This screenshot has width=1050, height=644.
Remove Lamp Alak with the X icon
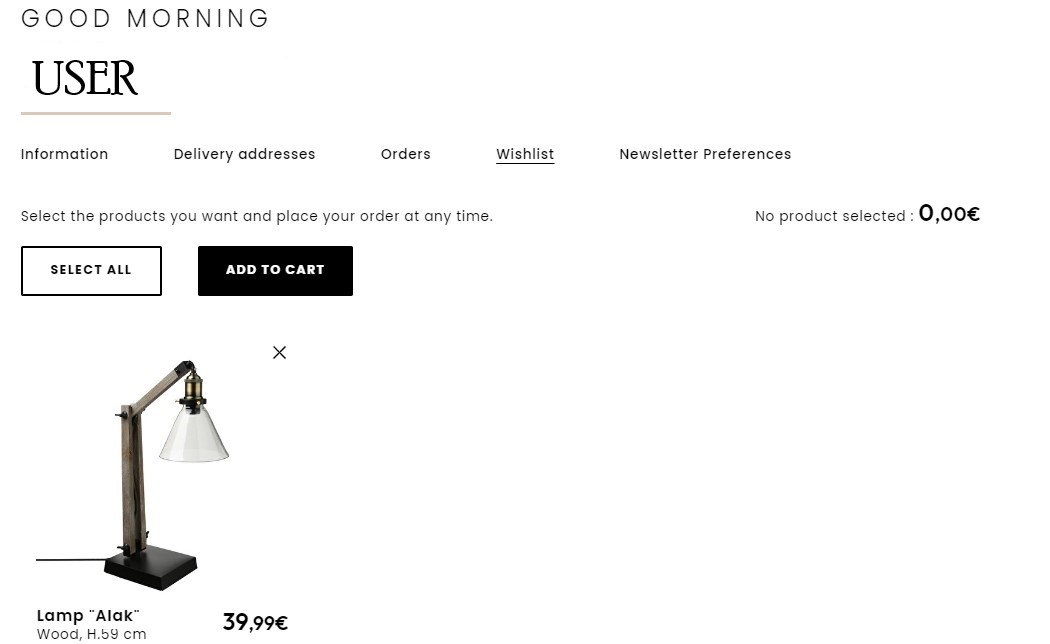tap(279, 352)
